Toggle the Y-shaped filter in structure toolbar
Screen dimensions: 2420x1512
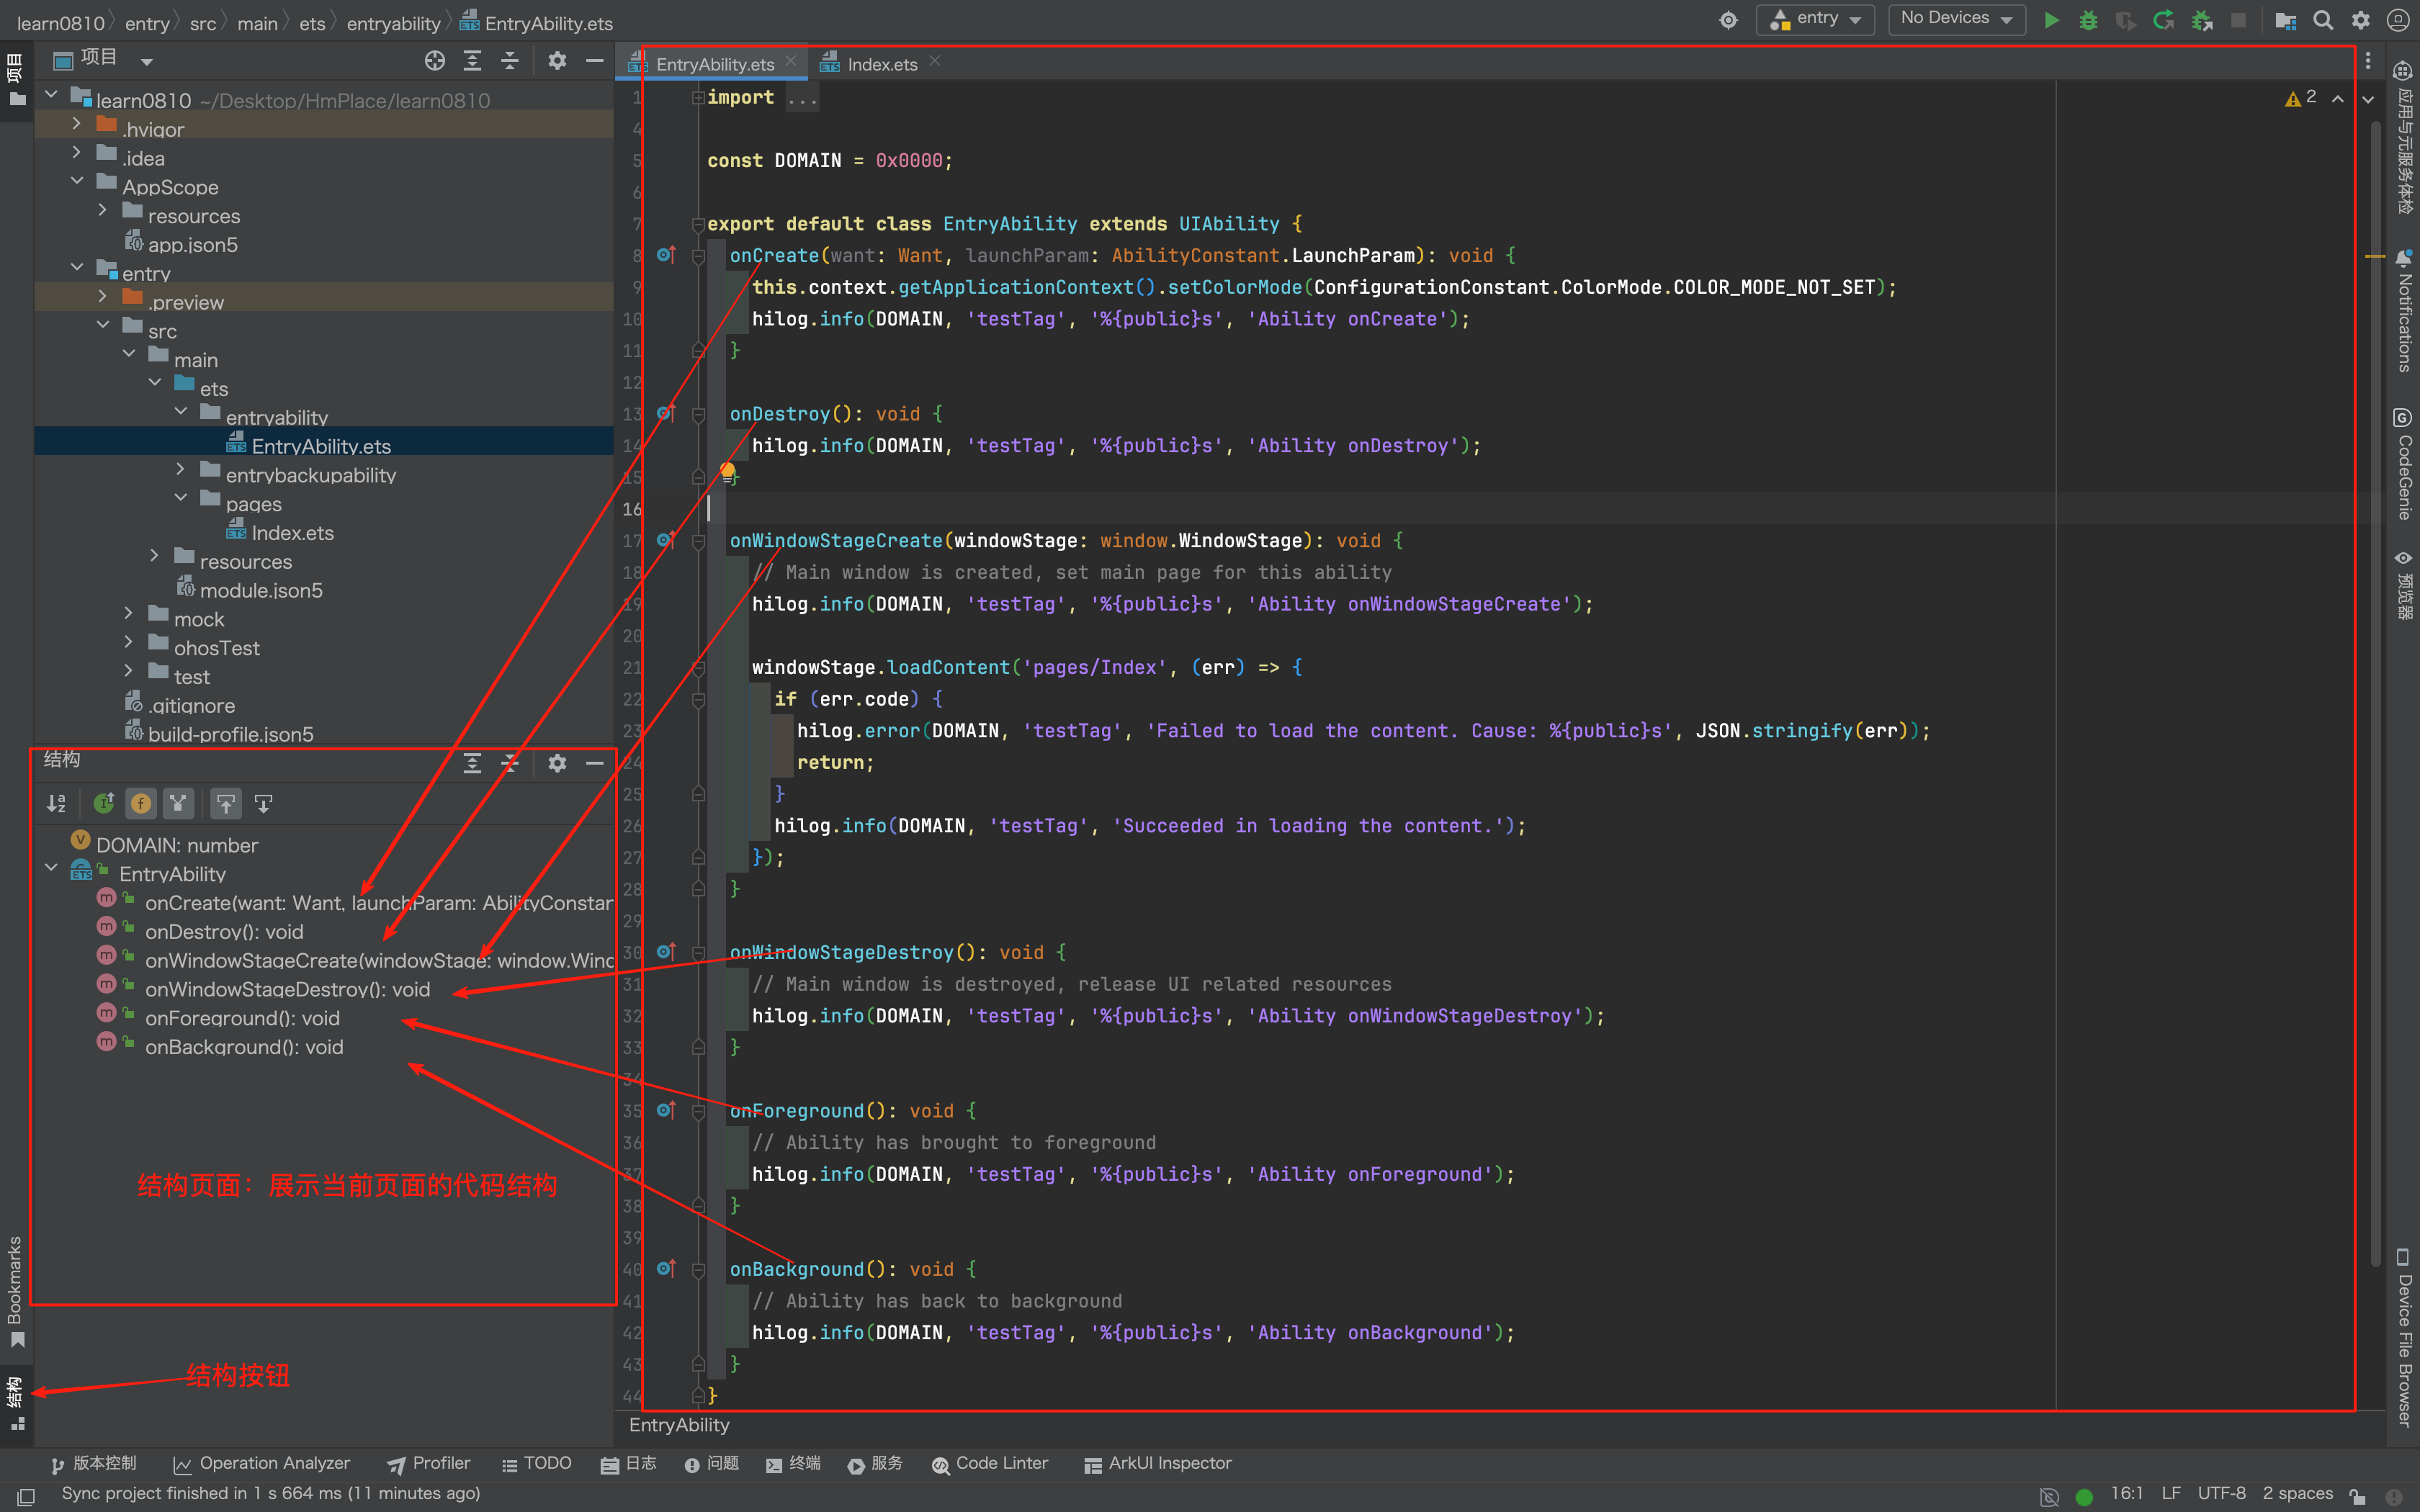click(x=178, y=803)
